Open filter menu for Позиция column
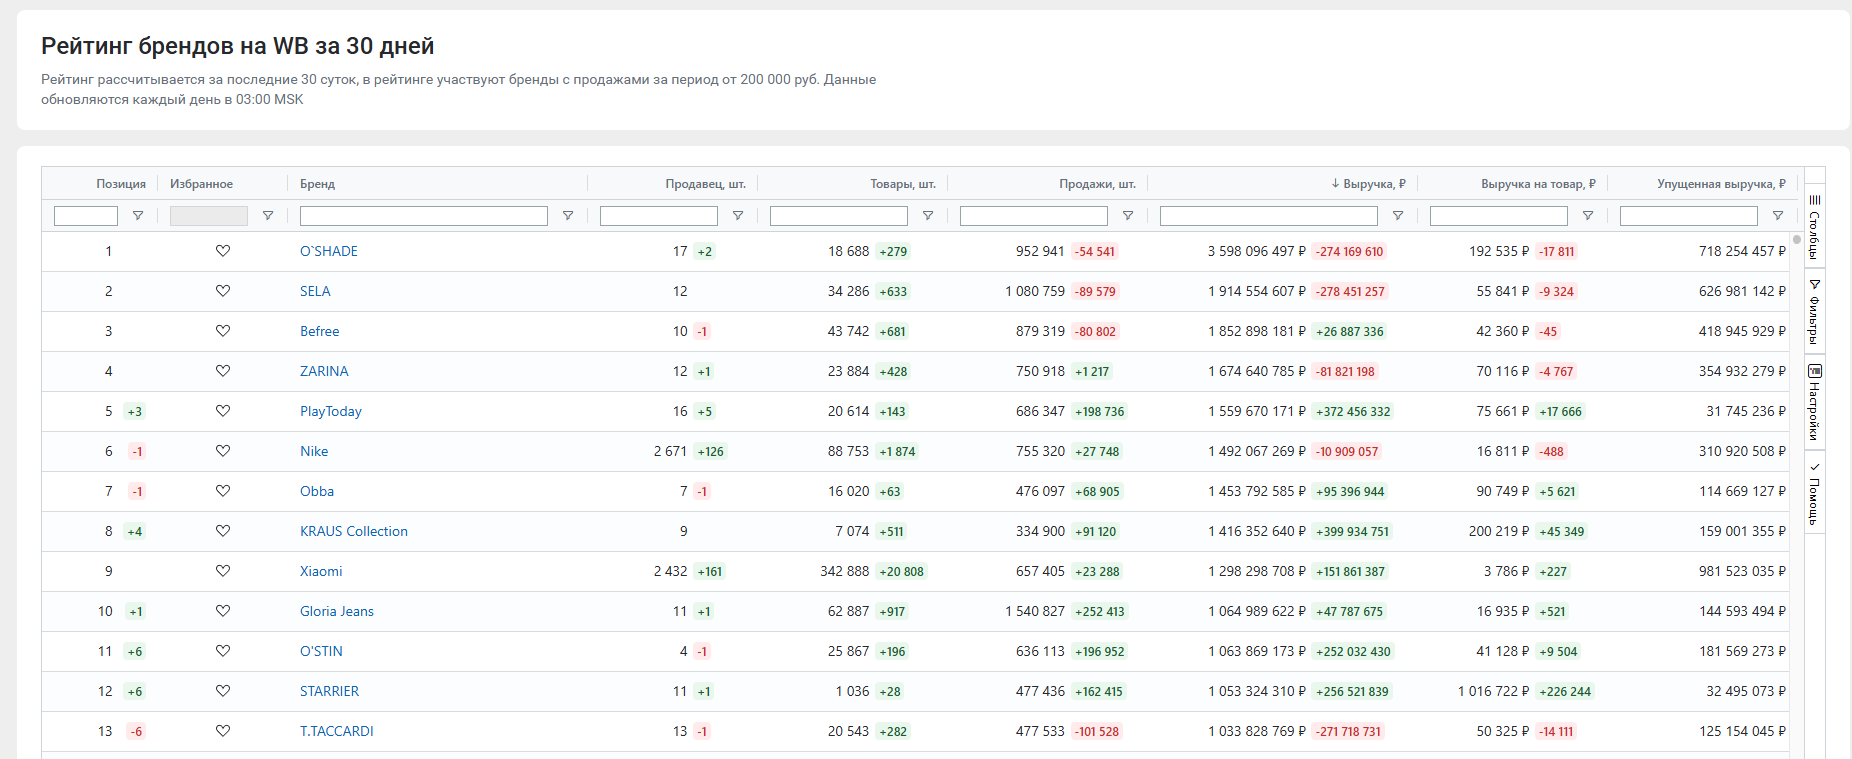This screenshot has width=1852, height=759. click(x=138, y=216)
